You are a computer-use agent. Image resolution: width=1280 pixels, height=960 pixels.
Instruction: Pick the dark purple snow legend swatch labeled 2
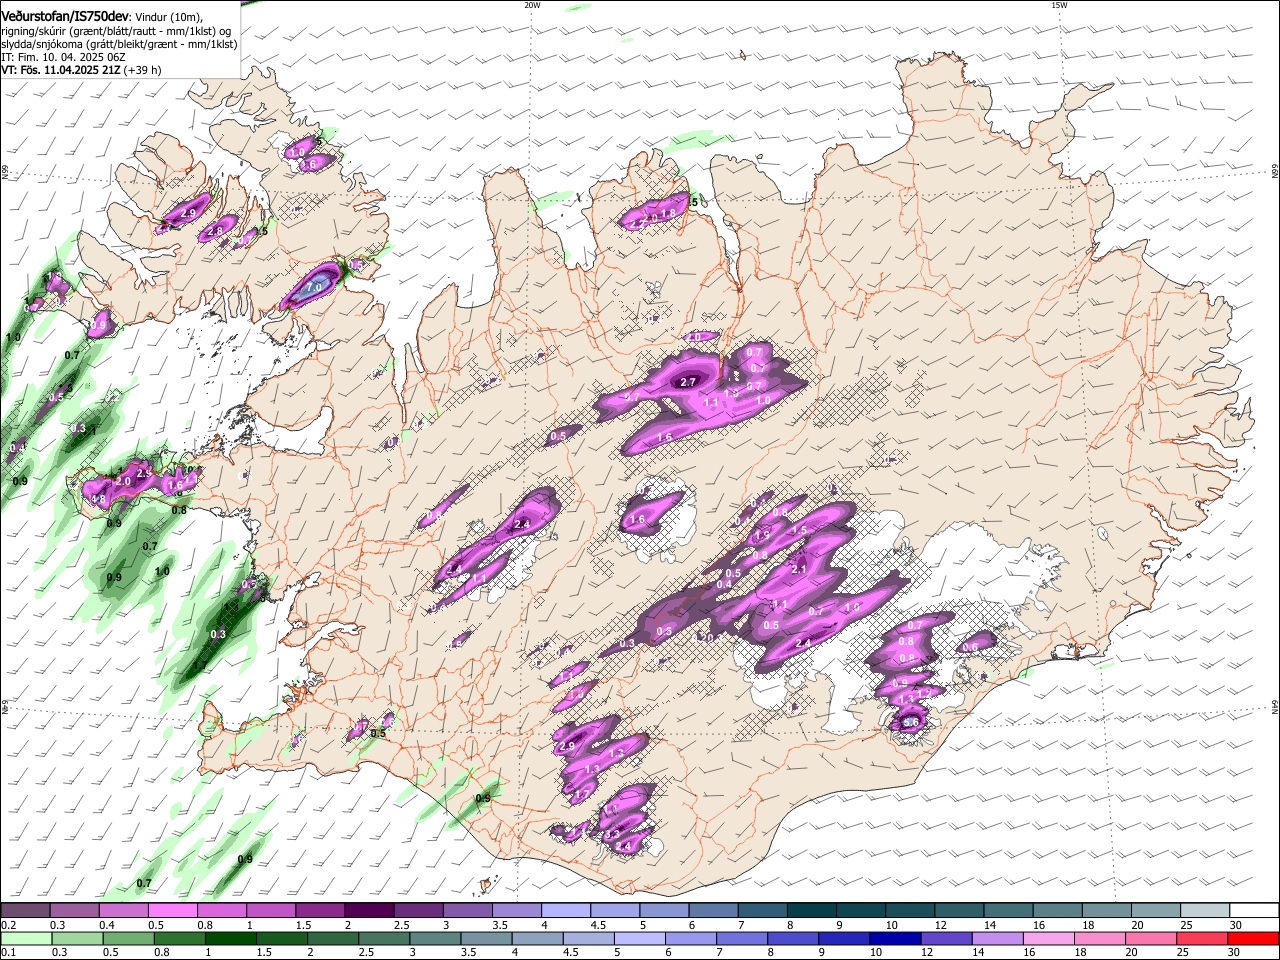point(368,911)
